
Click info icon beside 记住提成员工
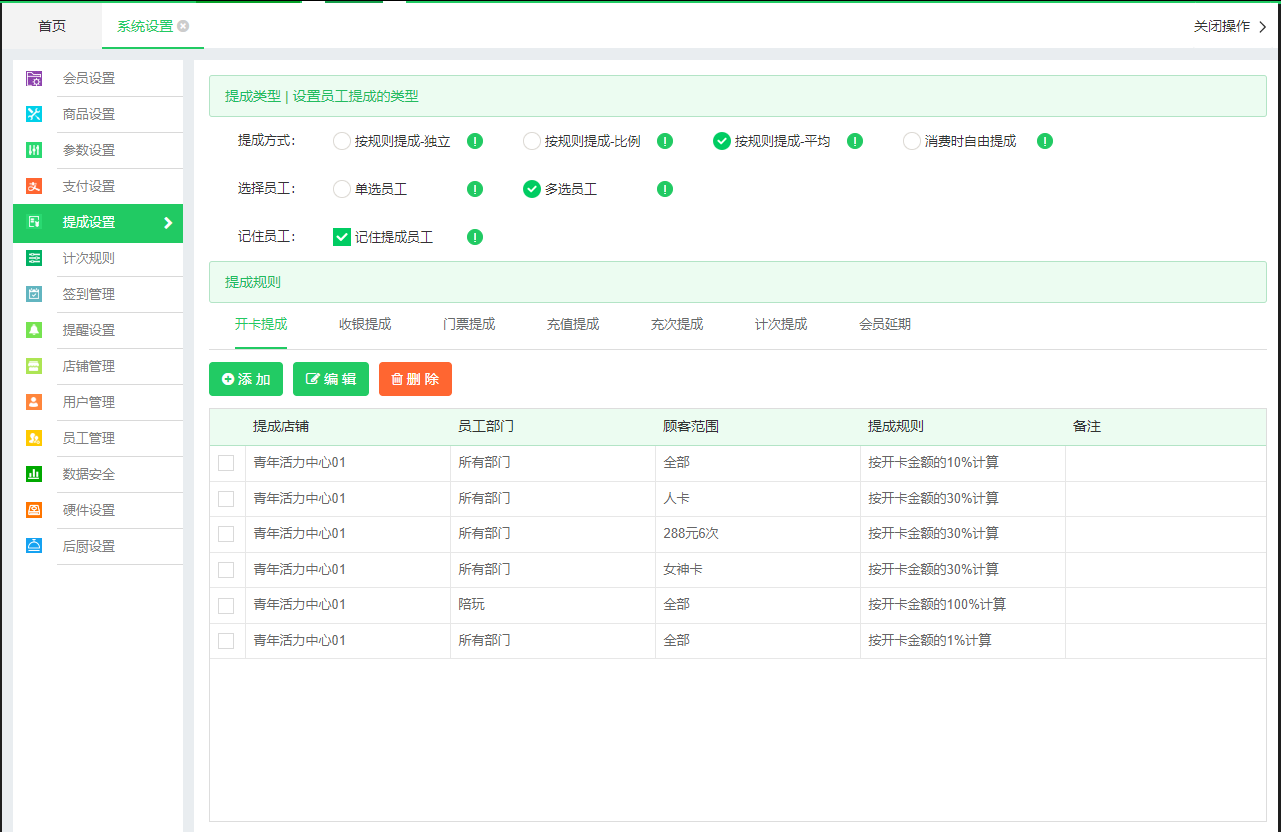475,237
